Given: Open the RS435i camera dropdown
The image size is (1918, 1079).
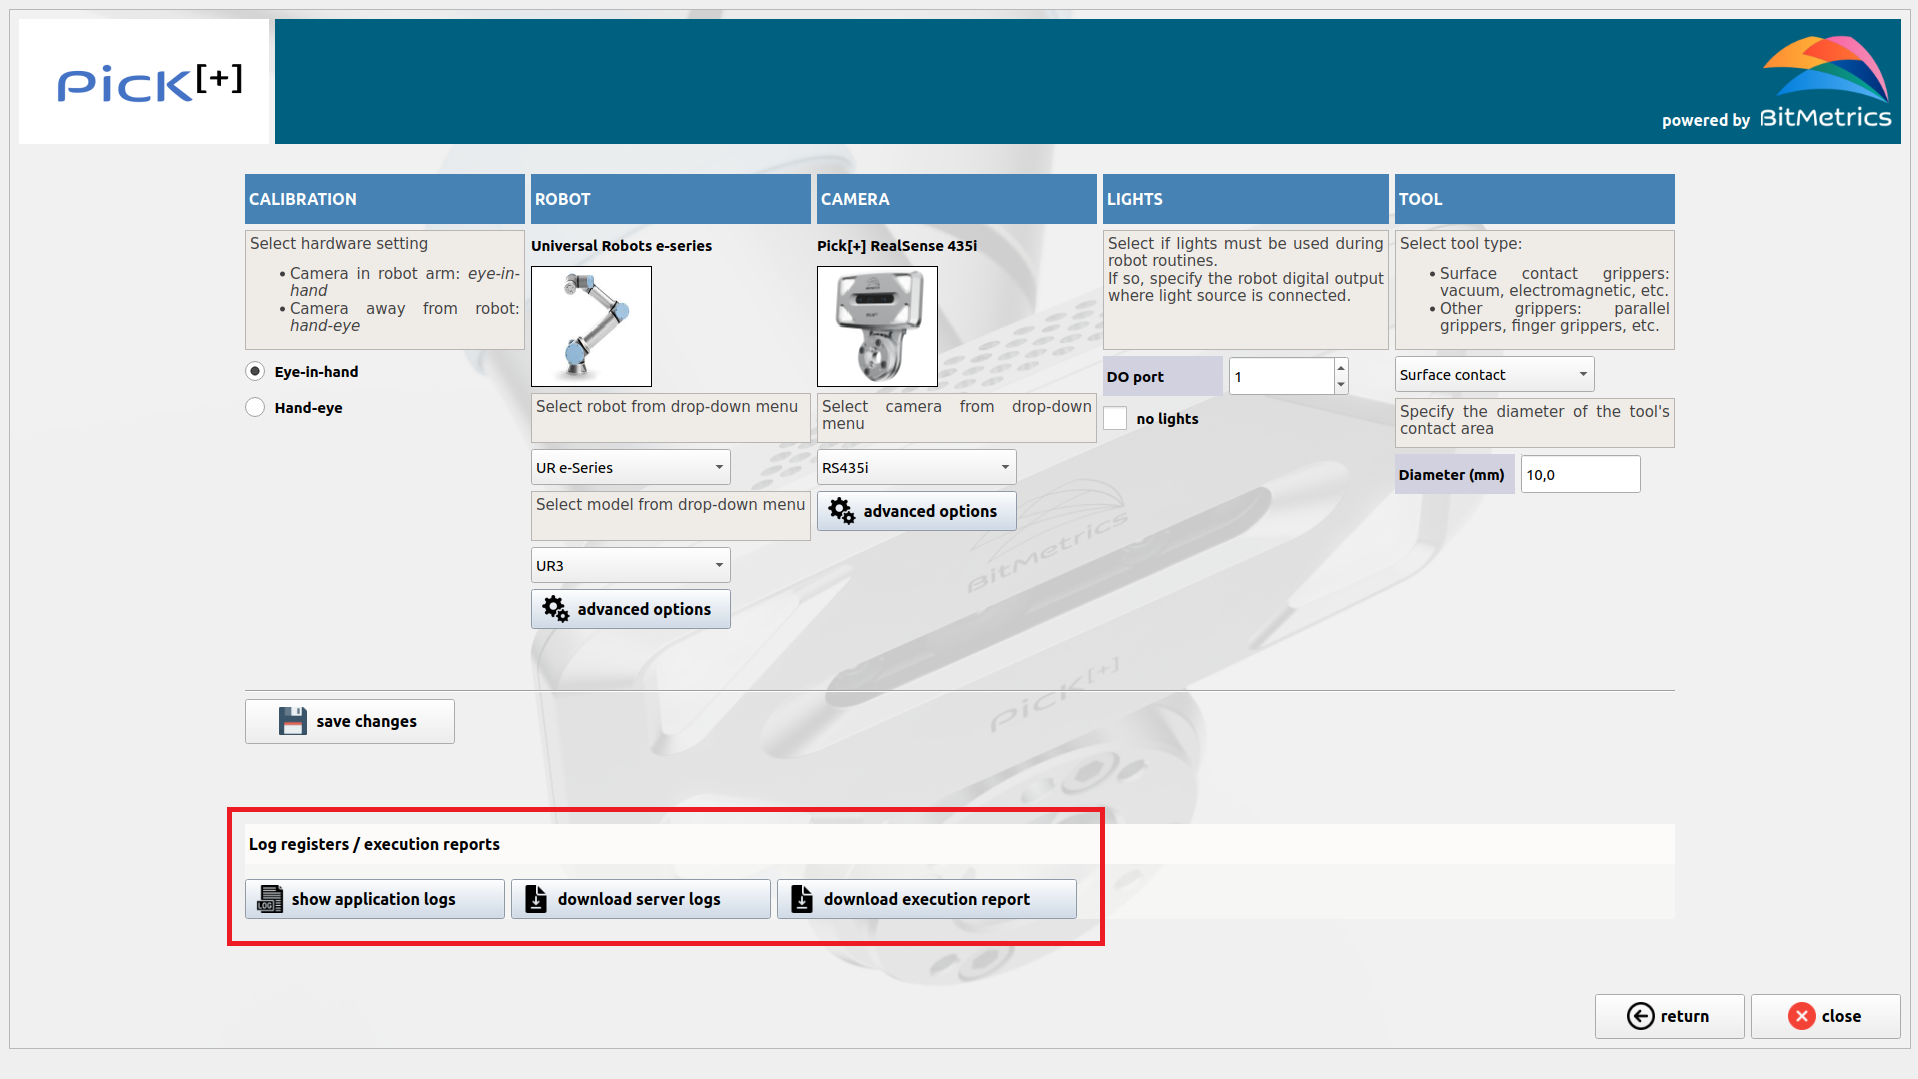Looking at the screenshot, I should click(917, 468).
